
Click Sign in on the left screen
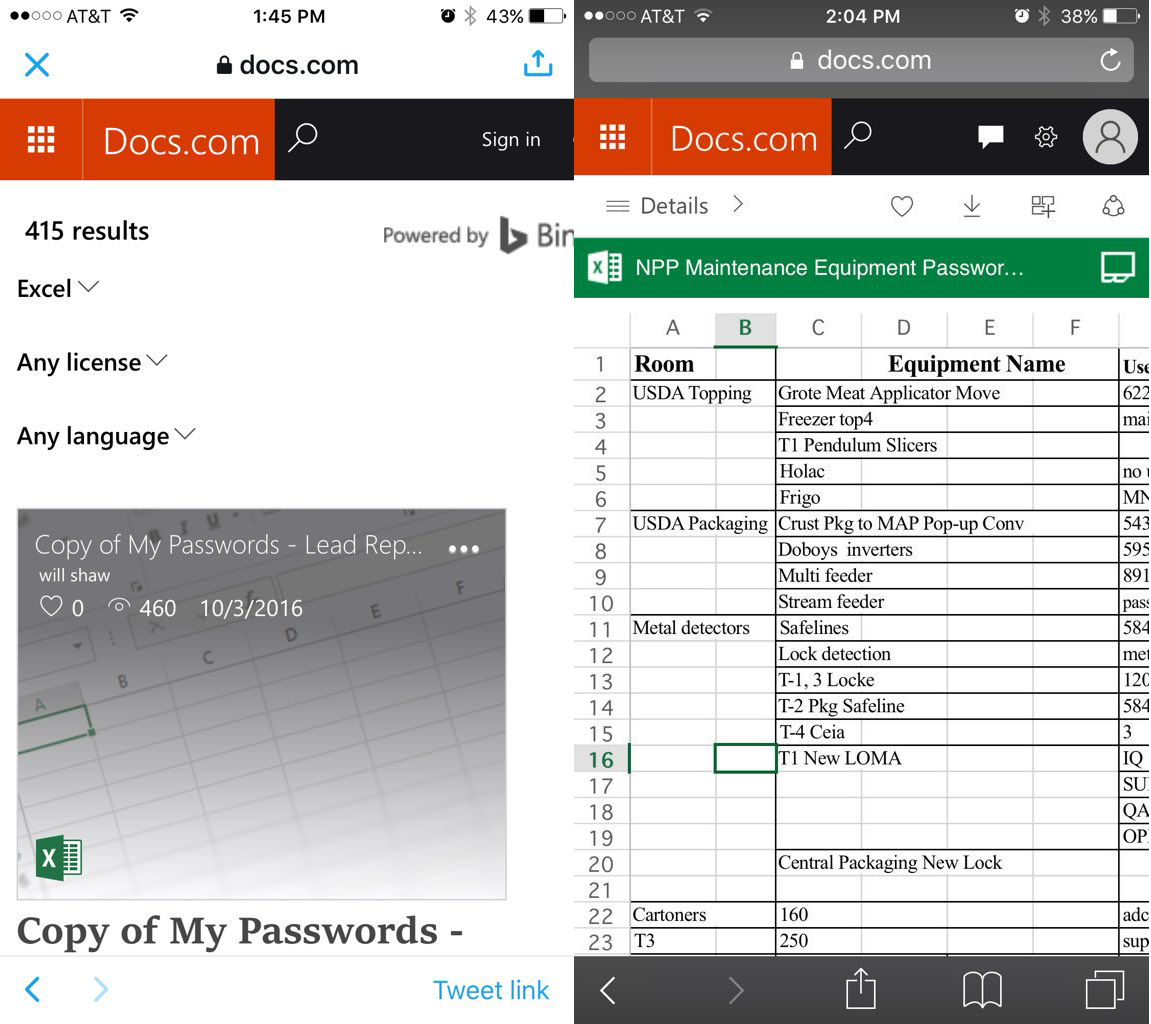coord(511,139)
